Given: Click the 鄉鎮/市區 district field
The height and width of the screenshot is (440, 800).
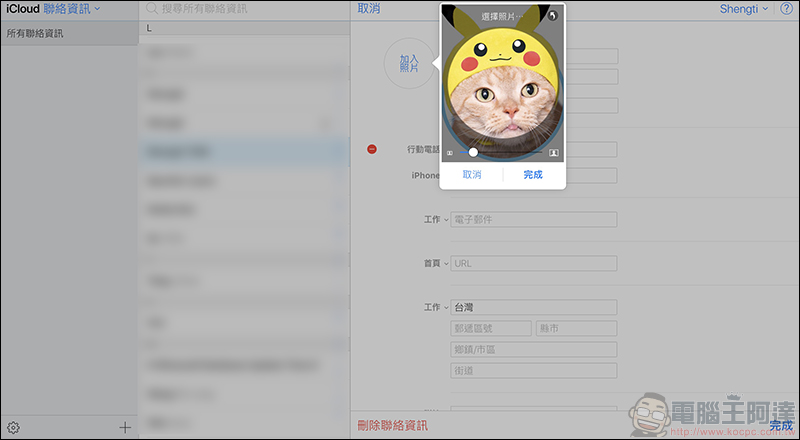Looking at the screenshot, I should coord(534,350).
